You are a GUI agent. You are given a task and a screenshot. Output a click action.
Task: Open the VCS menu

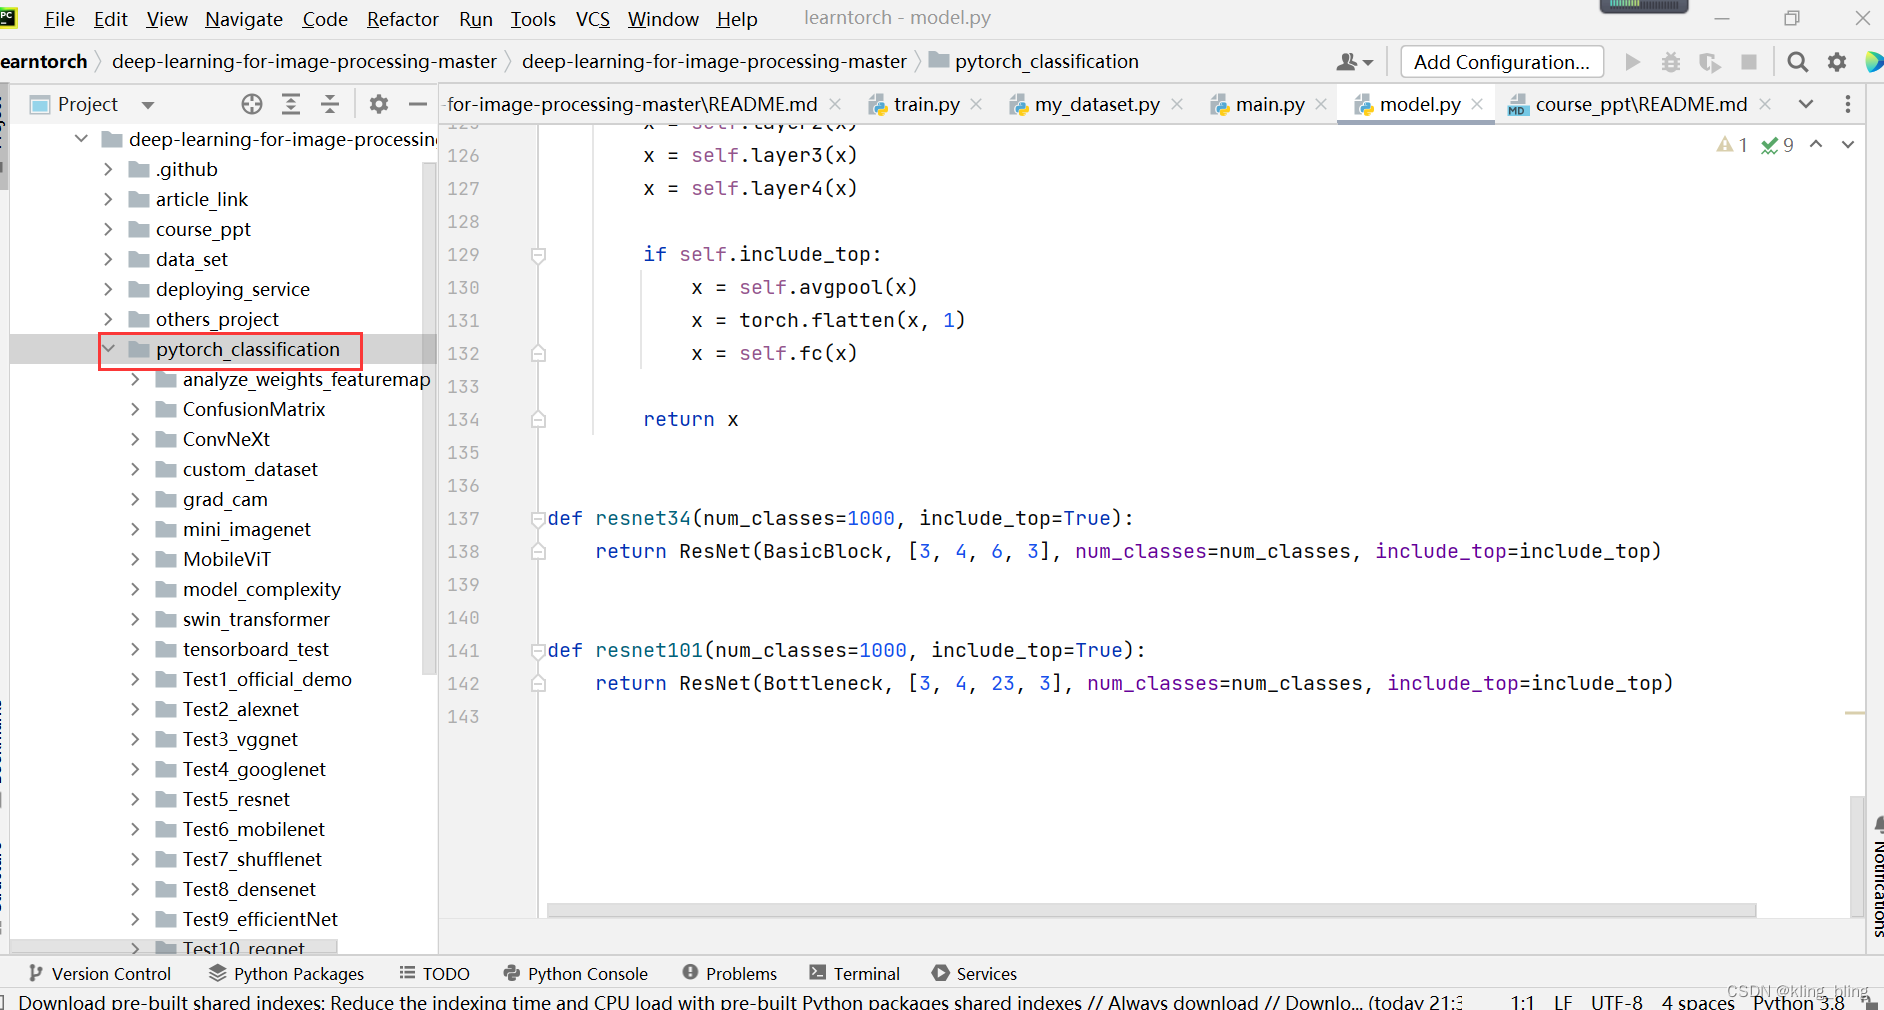pos(593,19)
